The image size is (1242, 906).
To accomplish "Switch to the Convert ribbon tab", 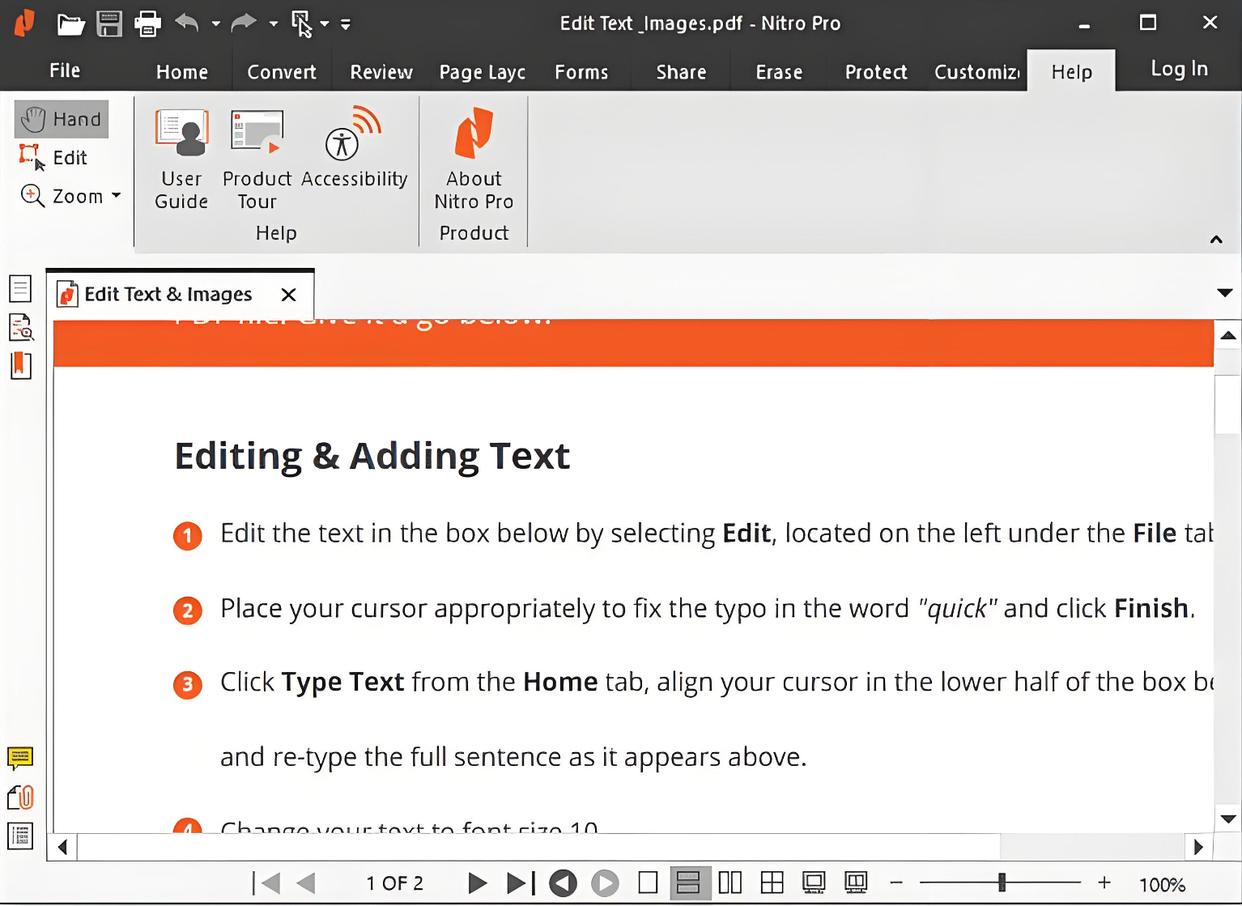I will 281,72.
